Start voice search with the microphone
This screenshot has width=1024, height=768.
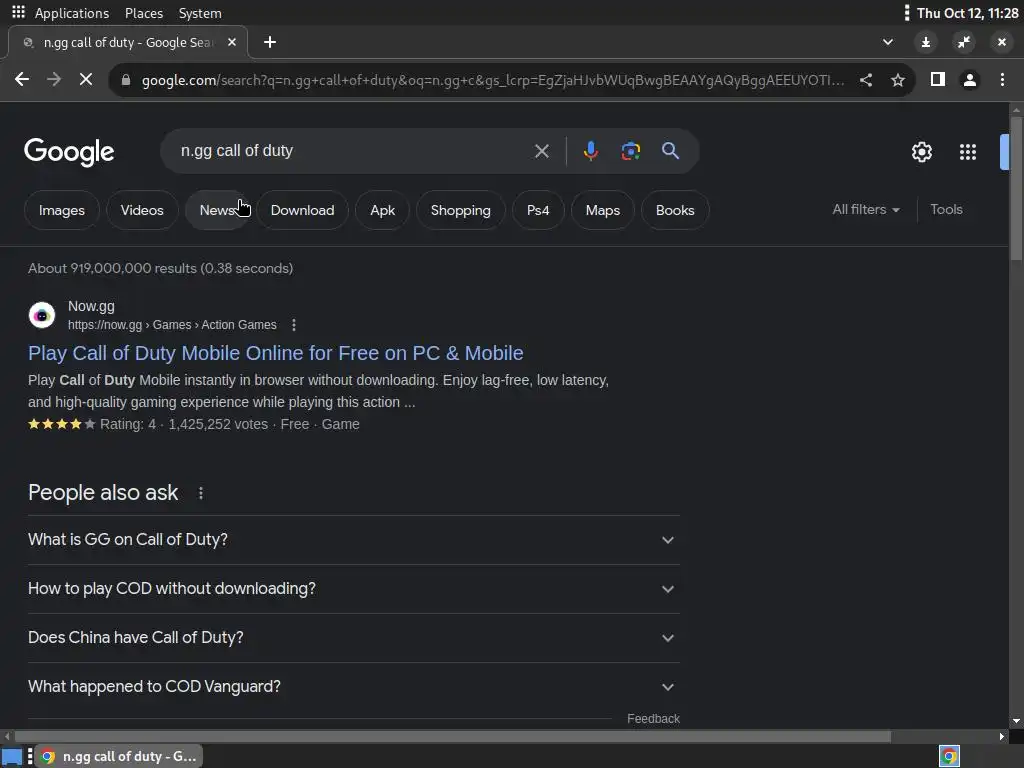click(590, 152)
